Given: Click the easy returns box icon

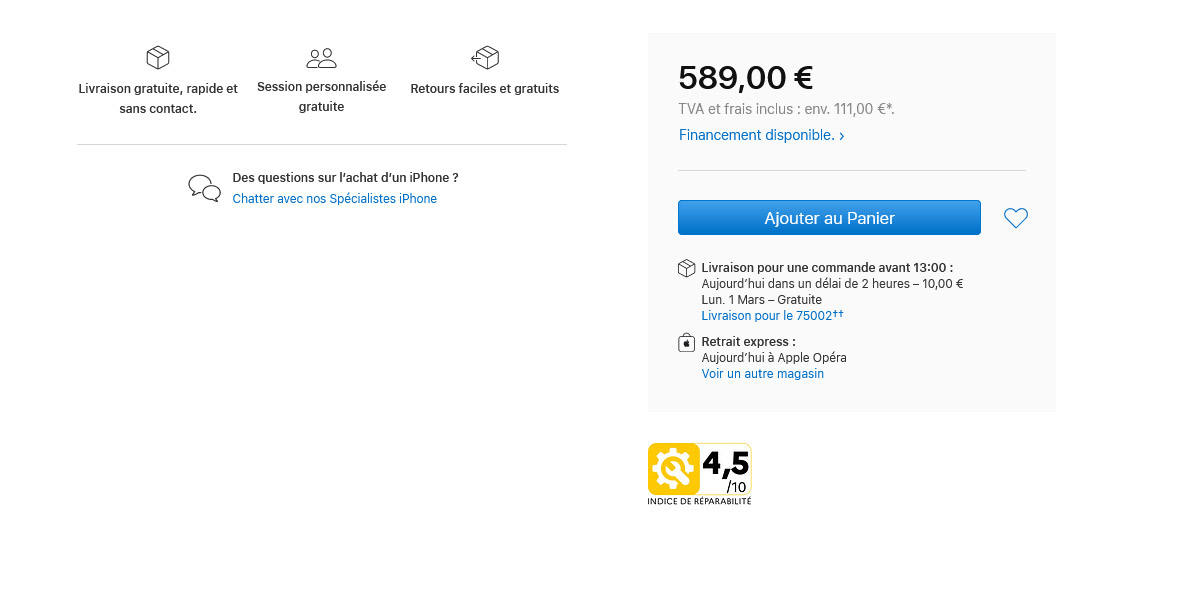Looking at the screenshot, I should (x=485, y=57).
